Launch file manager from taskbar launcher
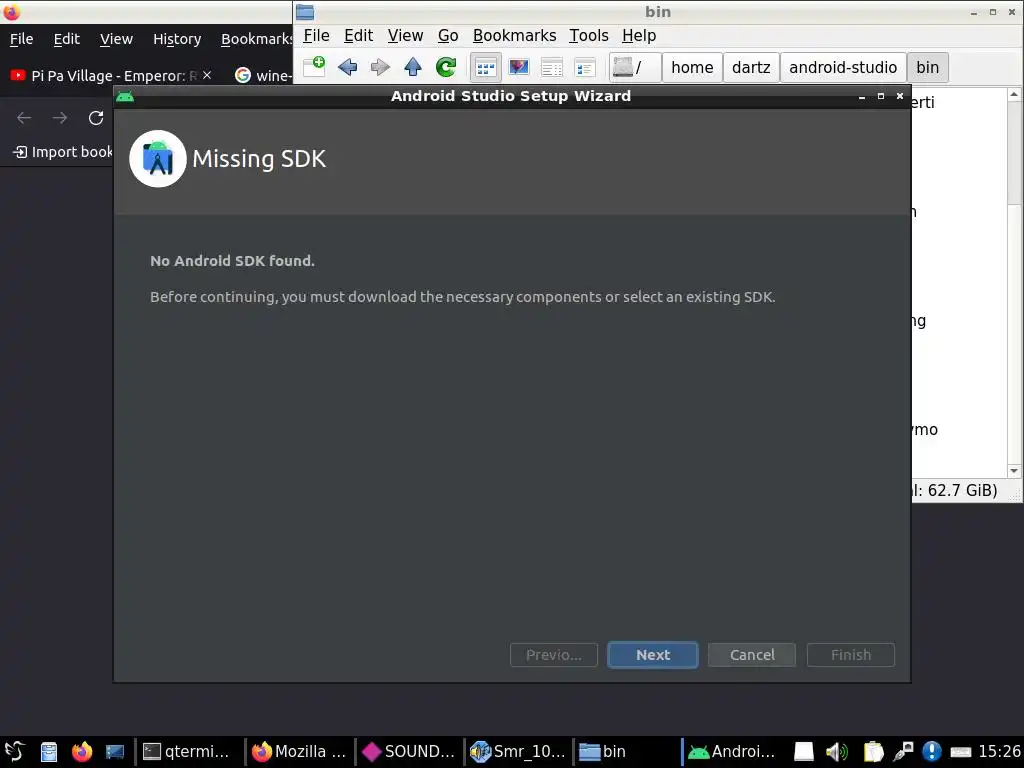 (x=49, y=752)
